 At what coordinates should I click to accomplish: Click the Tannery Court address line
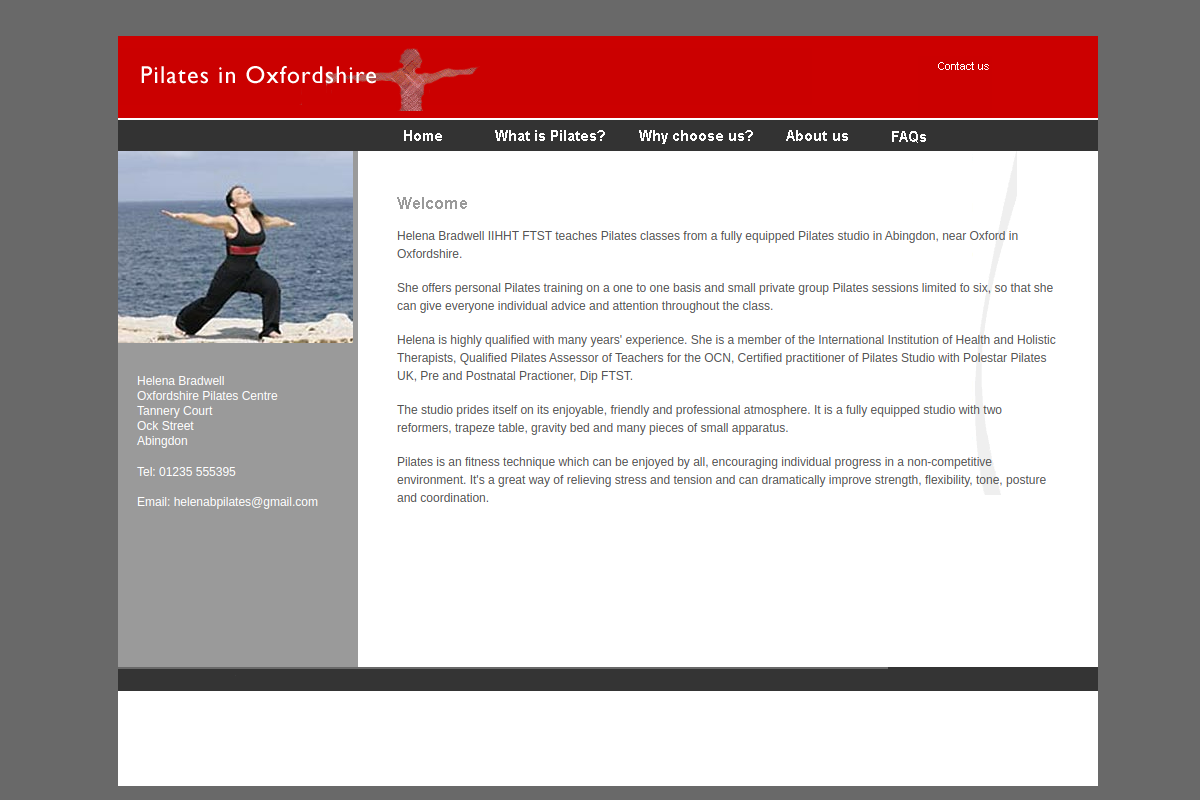(x=175, y=411)
